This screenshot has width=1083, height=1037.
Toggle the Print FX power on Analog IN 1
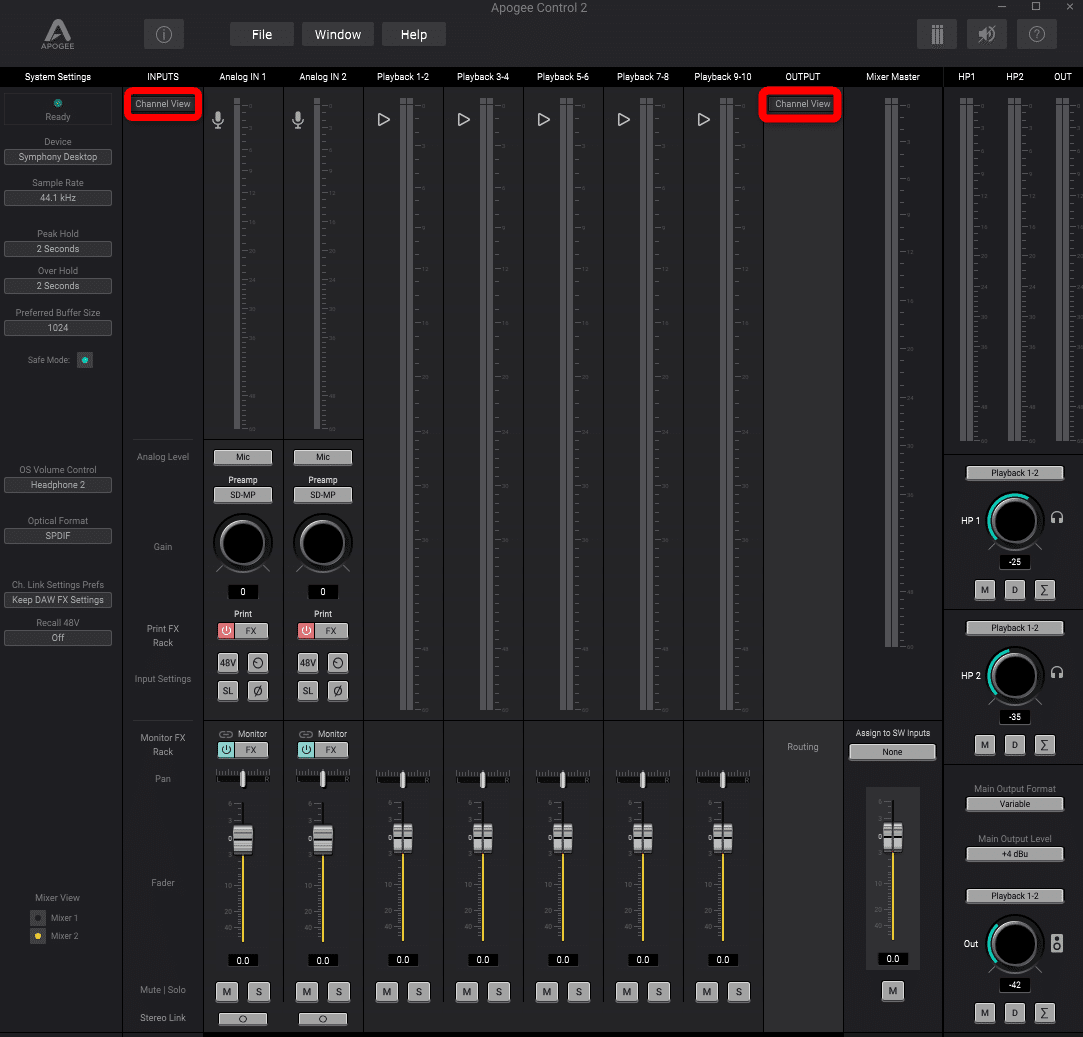(x=227, y=630)
